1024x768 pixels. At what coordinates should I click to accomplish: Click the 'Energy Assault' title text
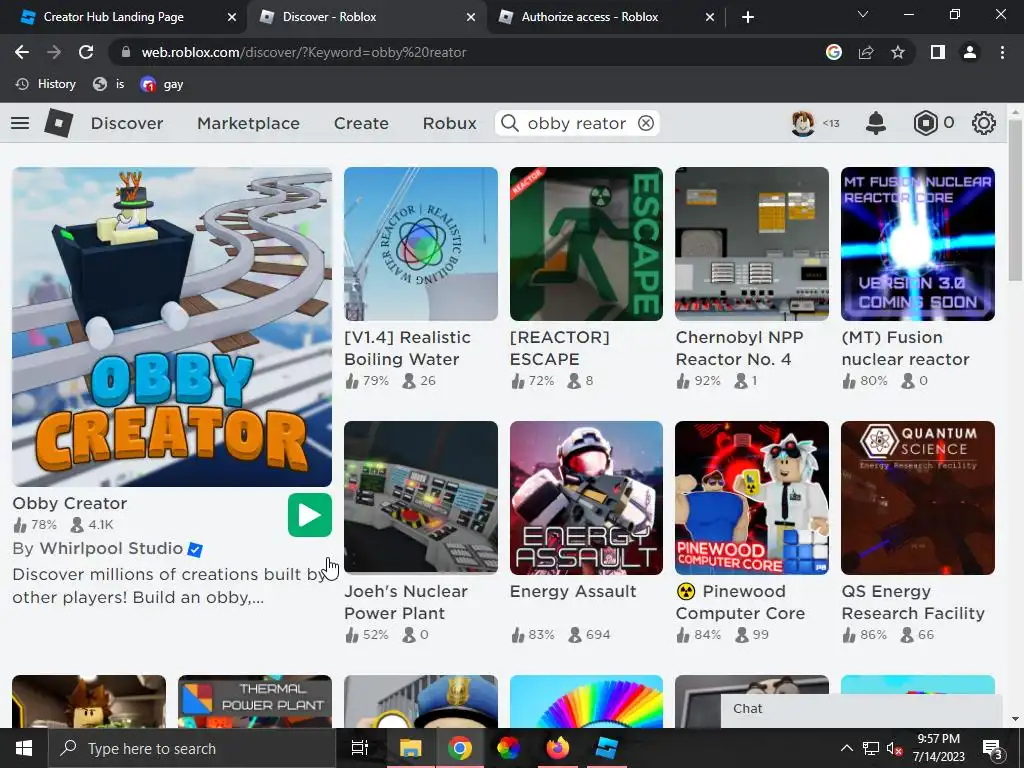tap(573, 591)
